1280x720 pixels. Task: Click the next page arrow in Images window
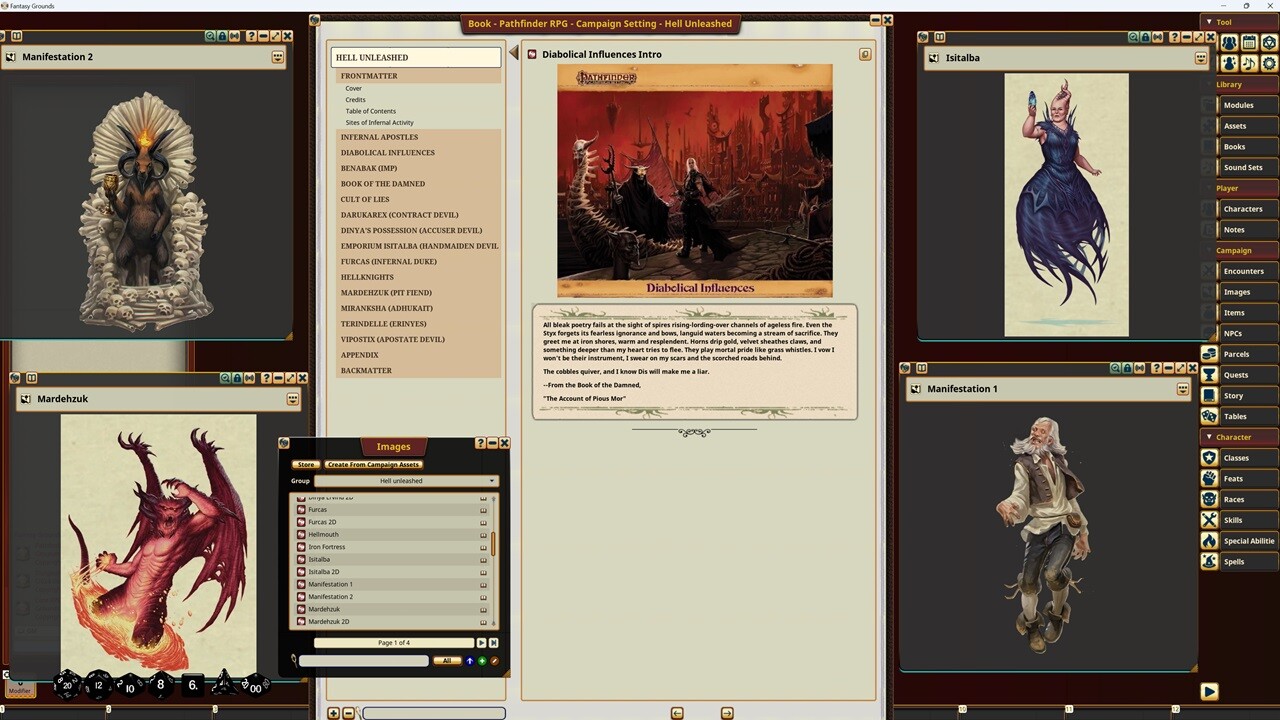coord(481,642)
